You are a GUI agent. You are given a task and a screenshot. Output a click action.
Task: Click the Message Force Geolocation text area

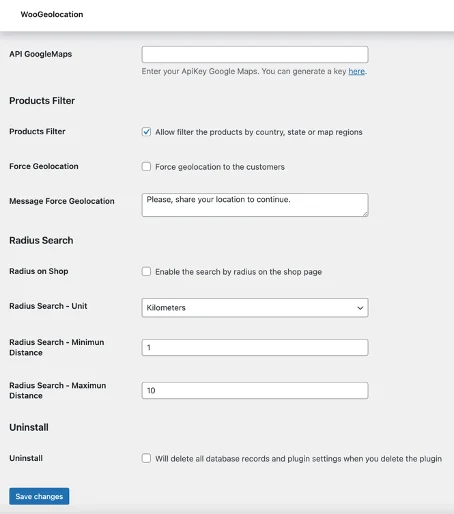[x=255, y=205]
